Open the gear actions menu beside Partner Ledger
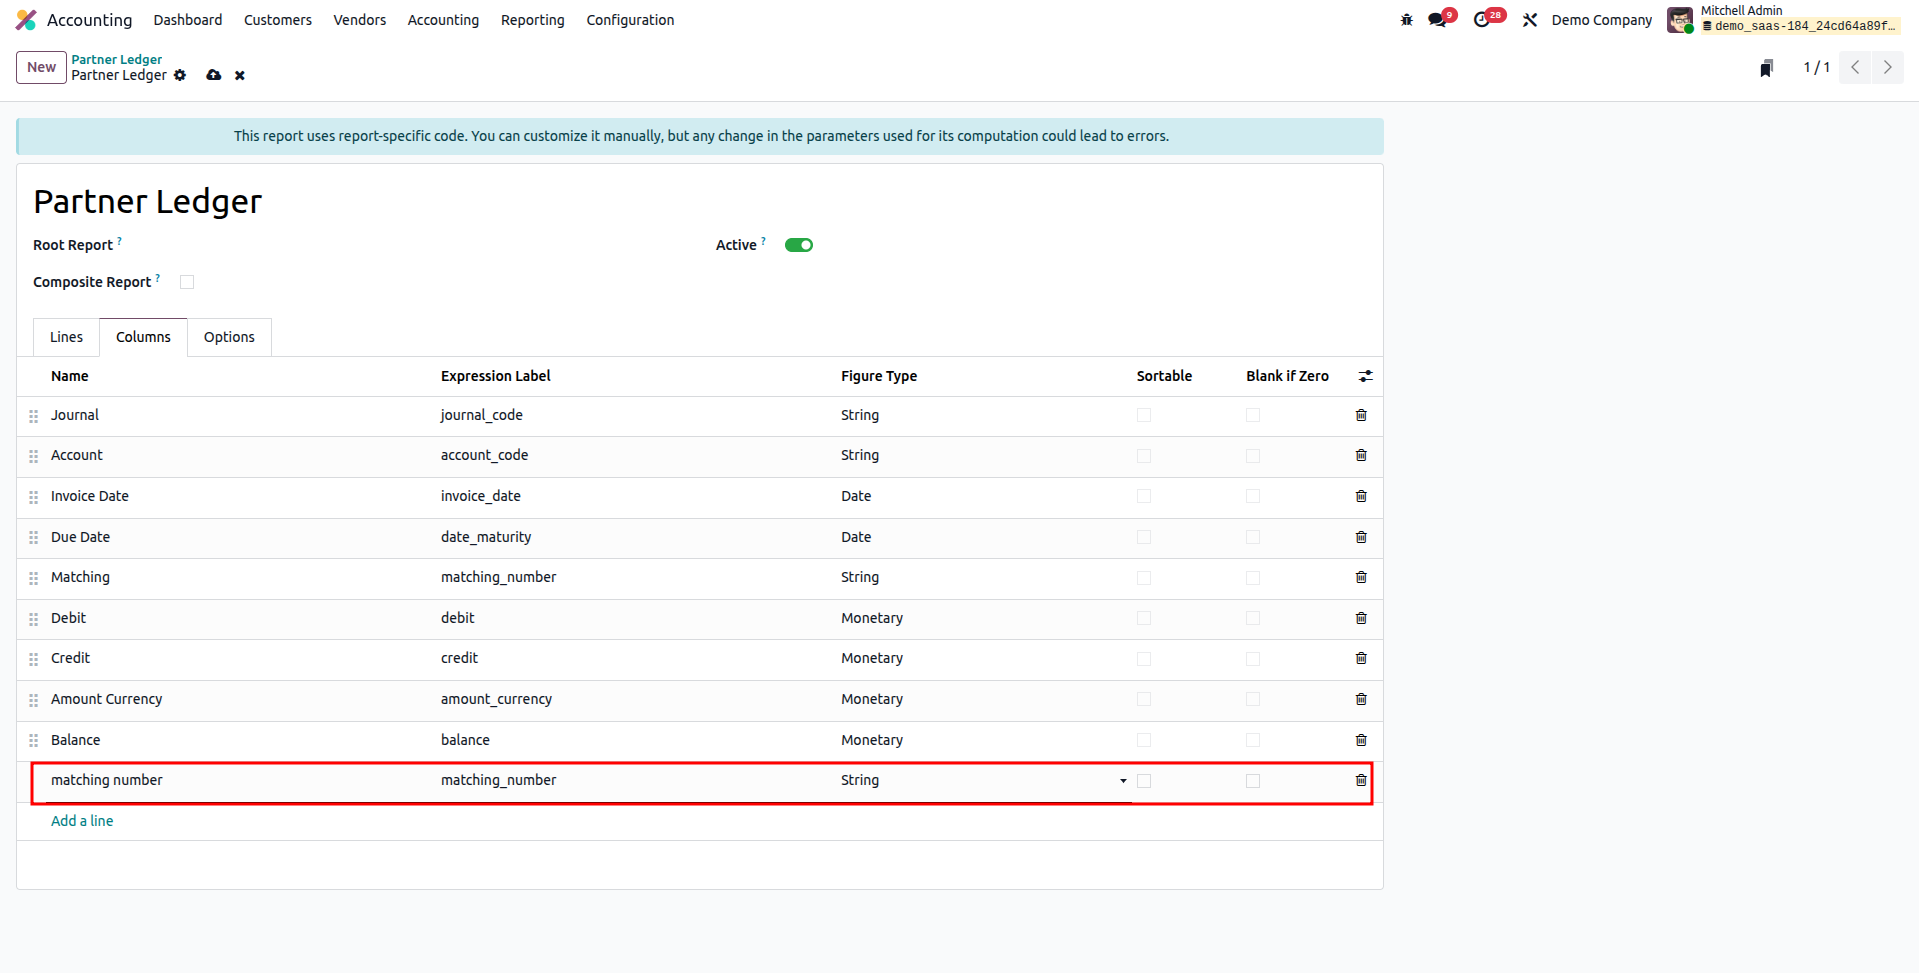 180,75
